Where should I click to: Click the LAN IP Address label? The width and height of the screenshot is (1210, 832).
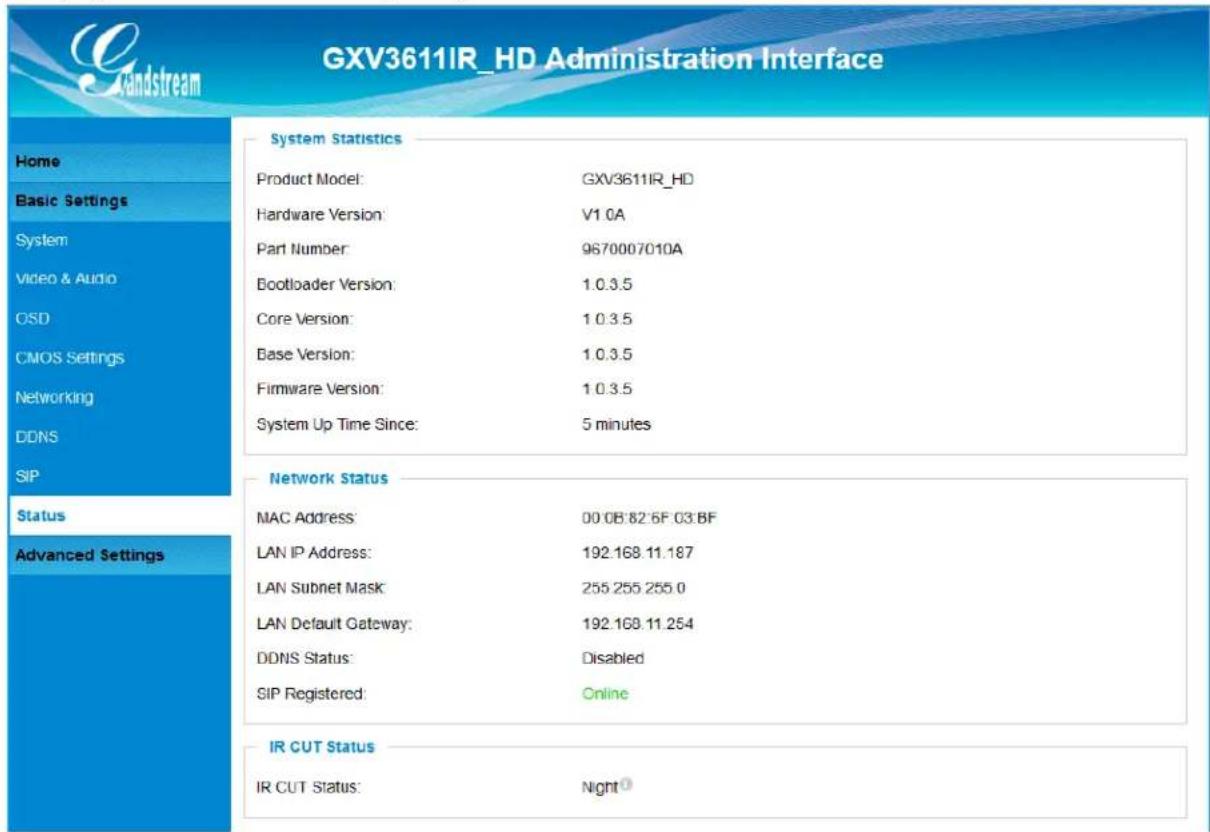(x=314, y=553)
